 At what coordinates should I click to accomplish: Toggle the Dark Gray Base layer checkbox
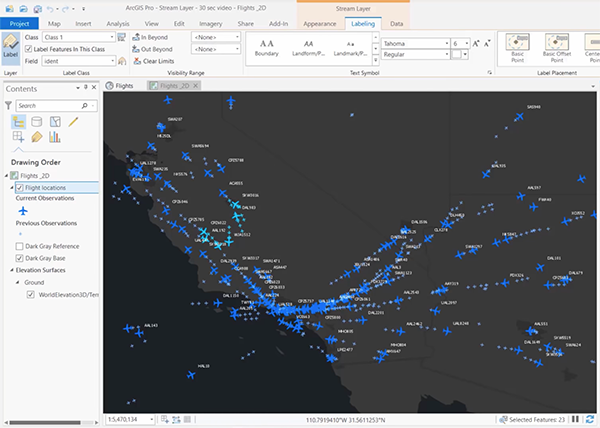point(20,258)
